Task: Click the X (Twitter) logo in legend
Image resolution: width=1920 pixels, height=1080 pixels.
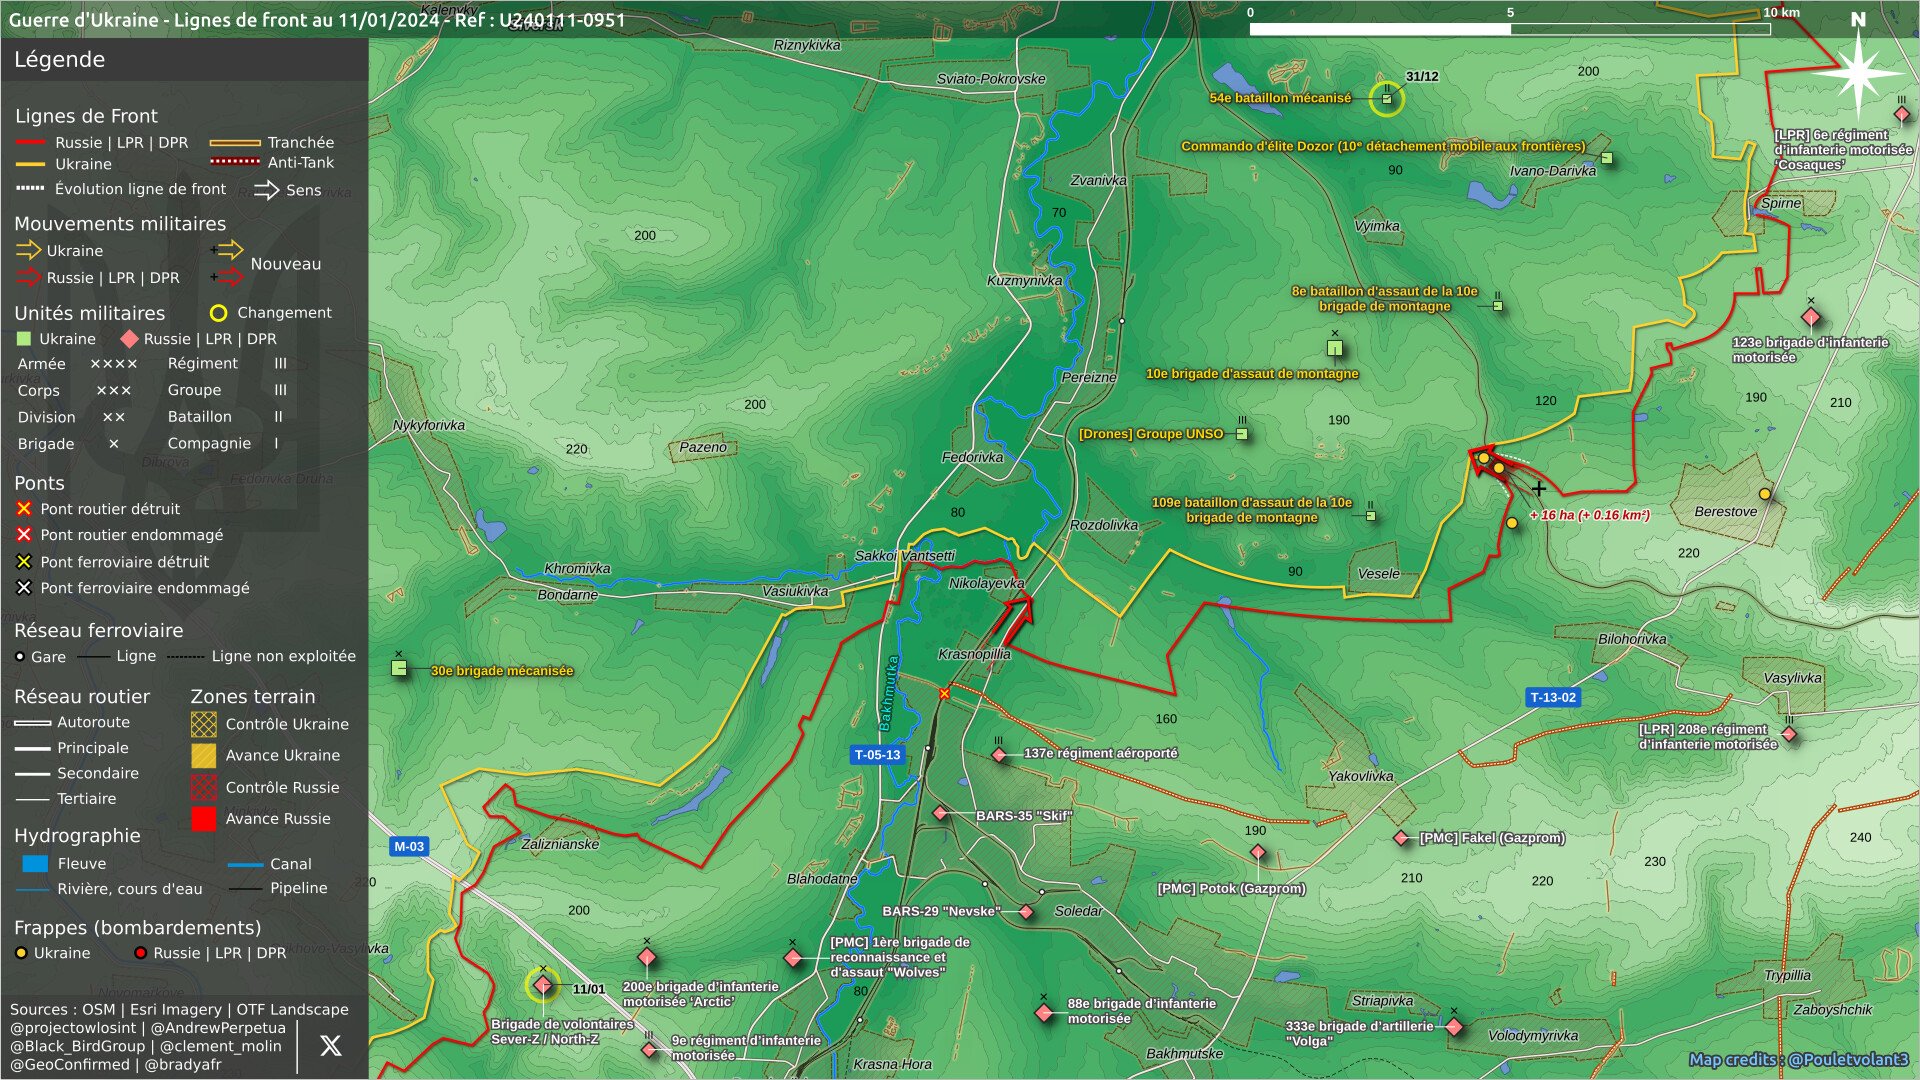Action: click(330, 1045)
